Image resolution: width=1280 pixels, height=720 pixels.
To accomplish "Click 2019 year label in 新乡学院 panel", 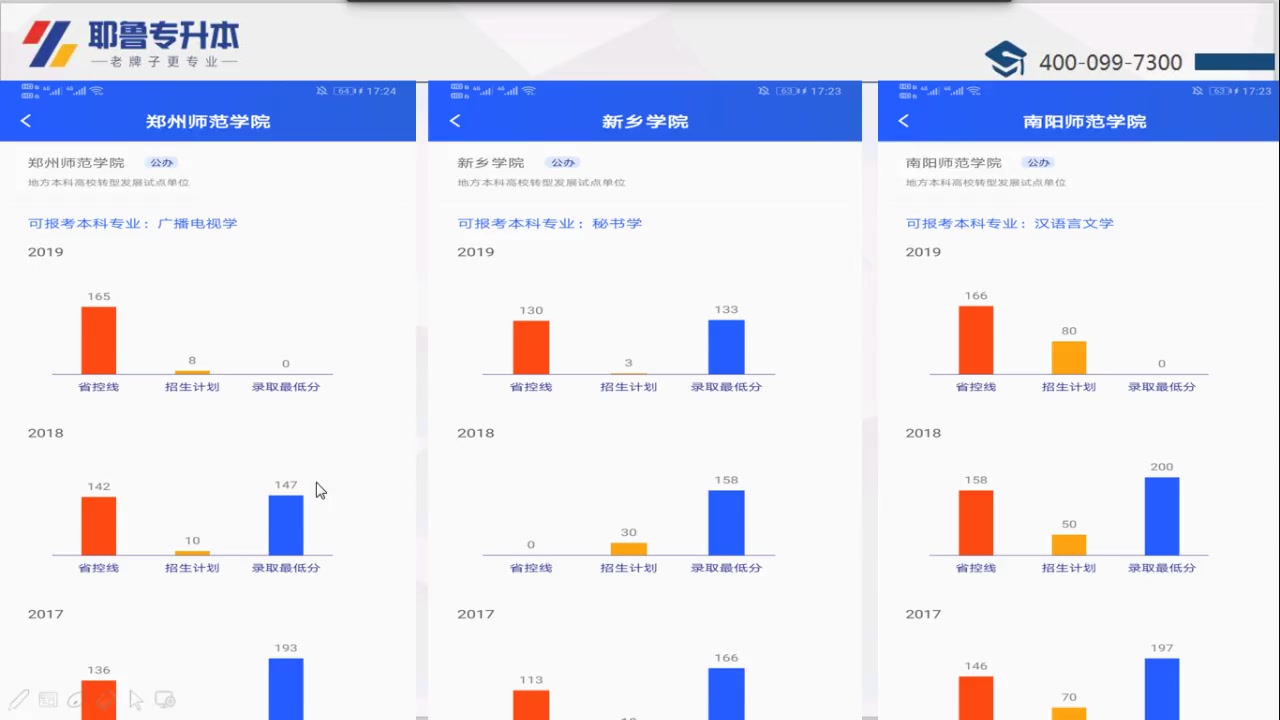I will (476, 252).
